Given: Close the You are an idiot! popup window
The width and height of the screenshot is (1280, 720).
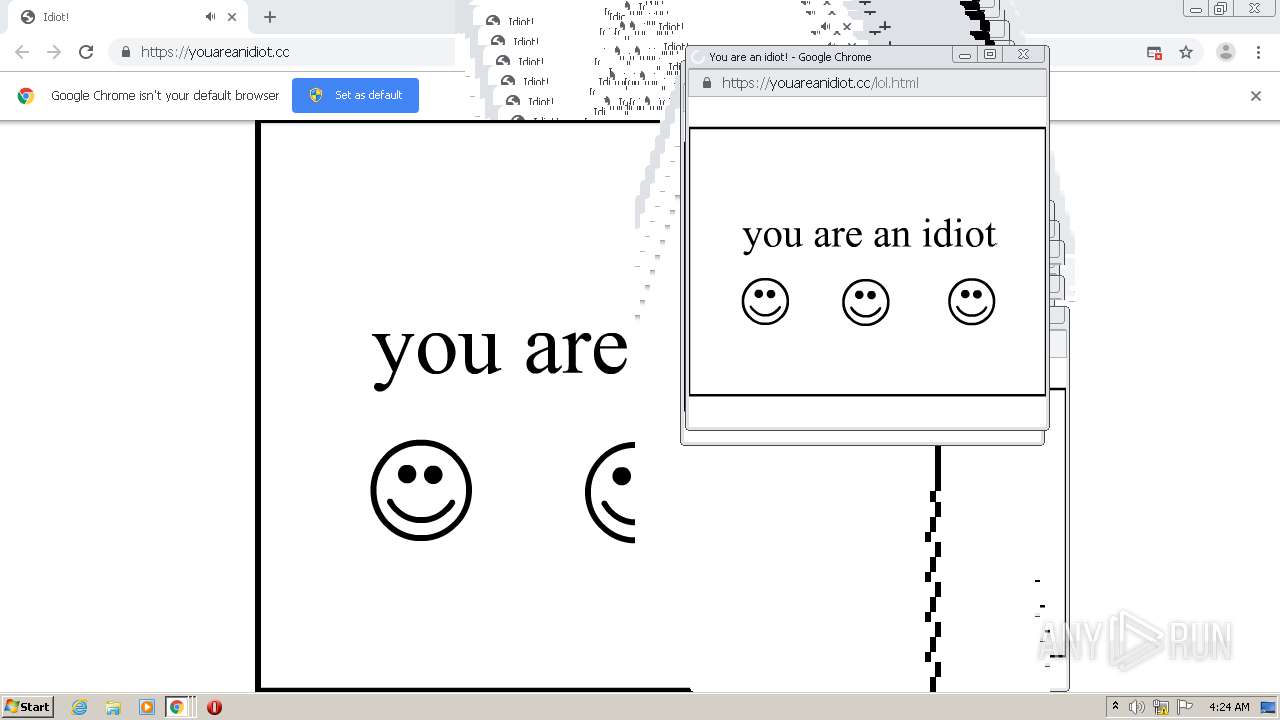Looking at the screenshot, I should tap(1023, 55).
